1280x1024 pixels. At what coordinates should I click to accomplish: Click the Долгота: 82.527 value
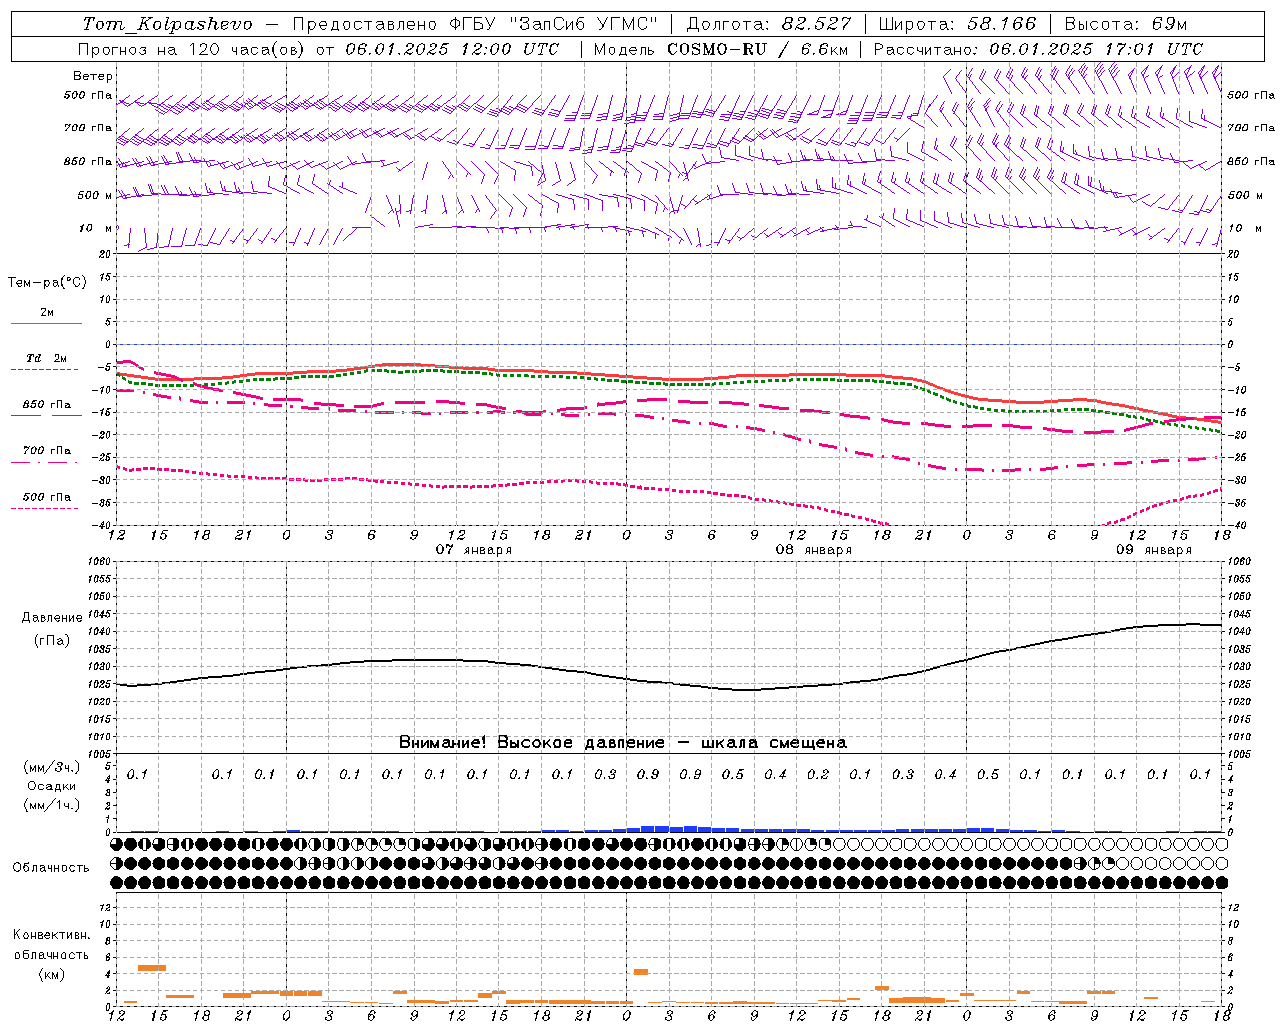[769, 24]
